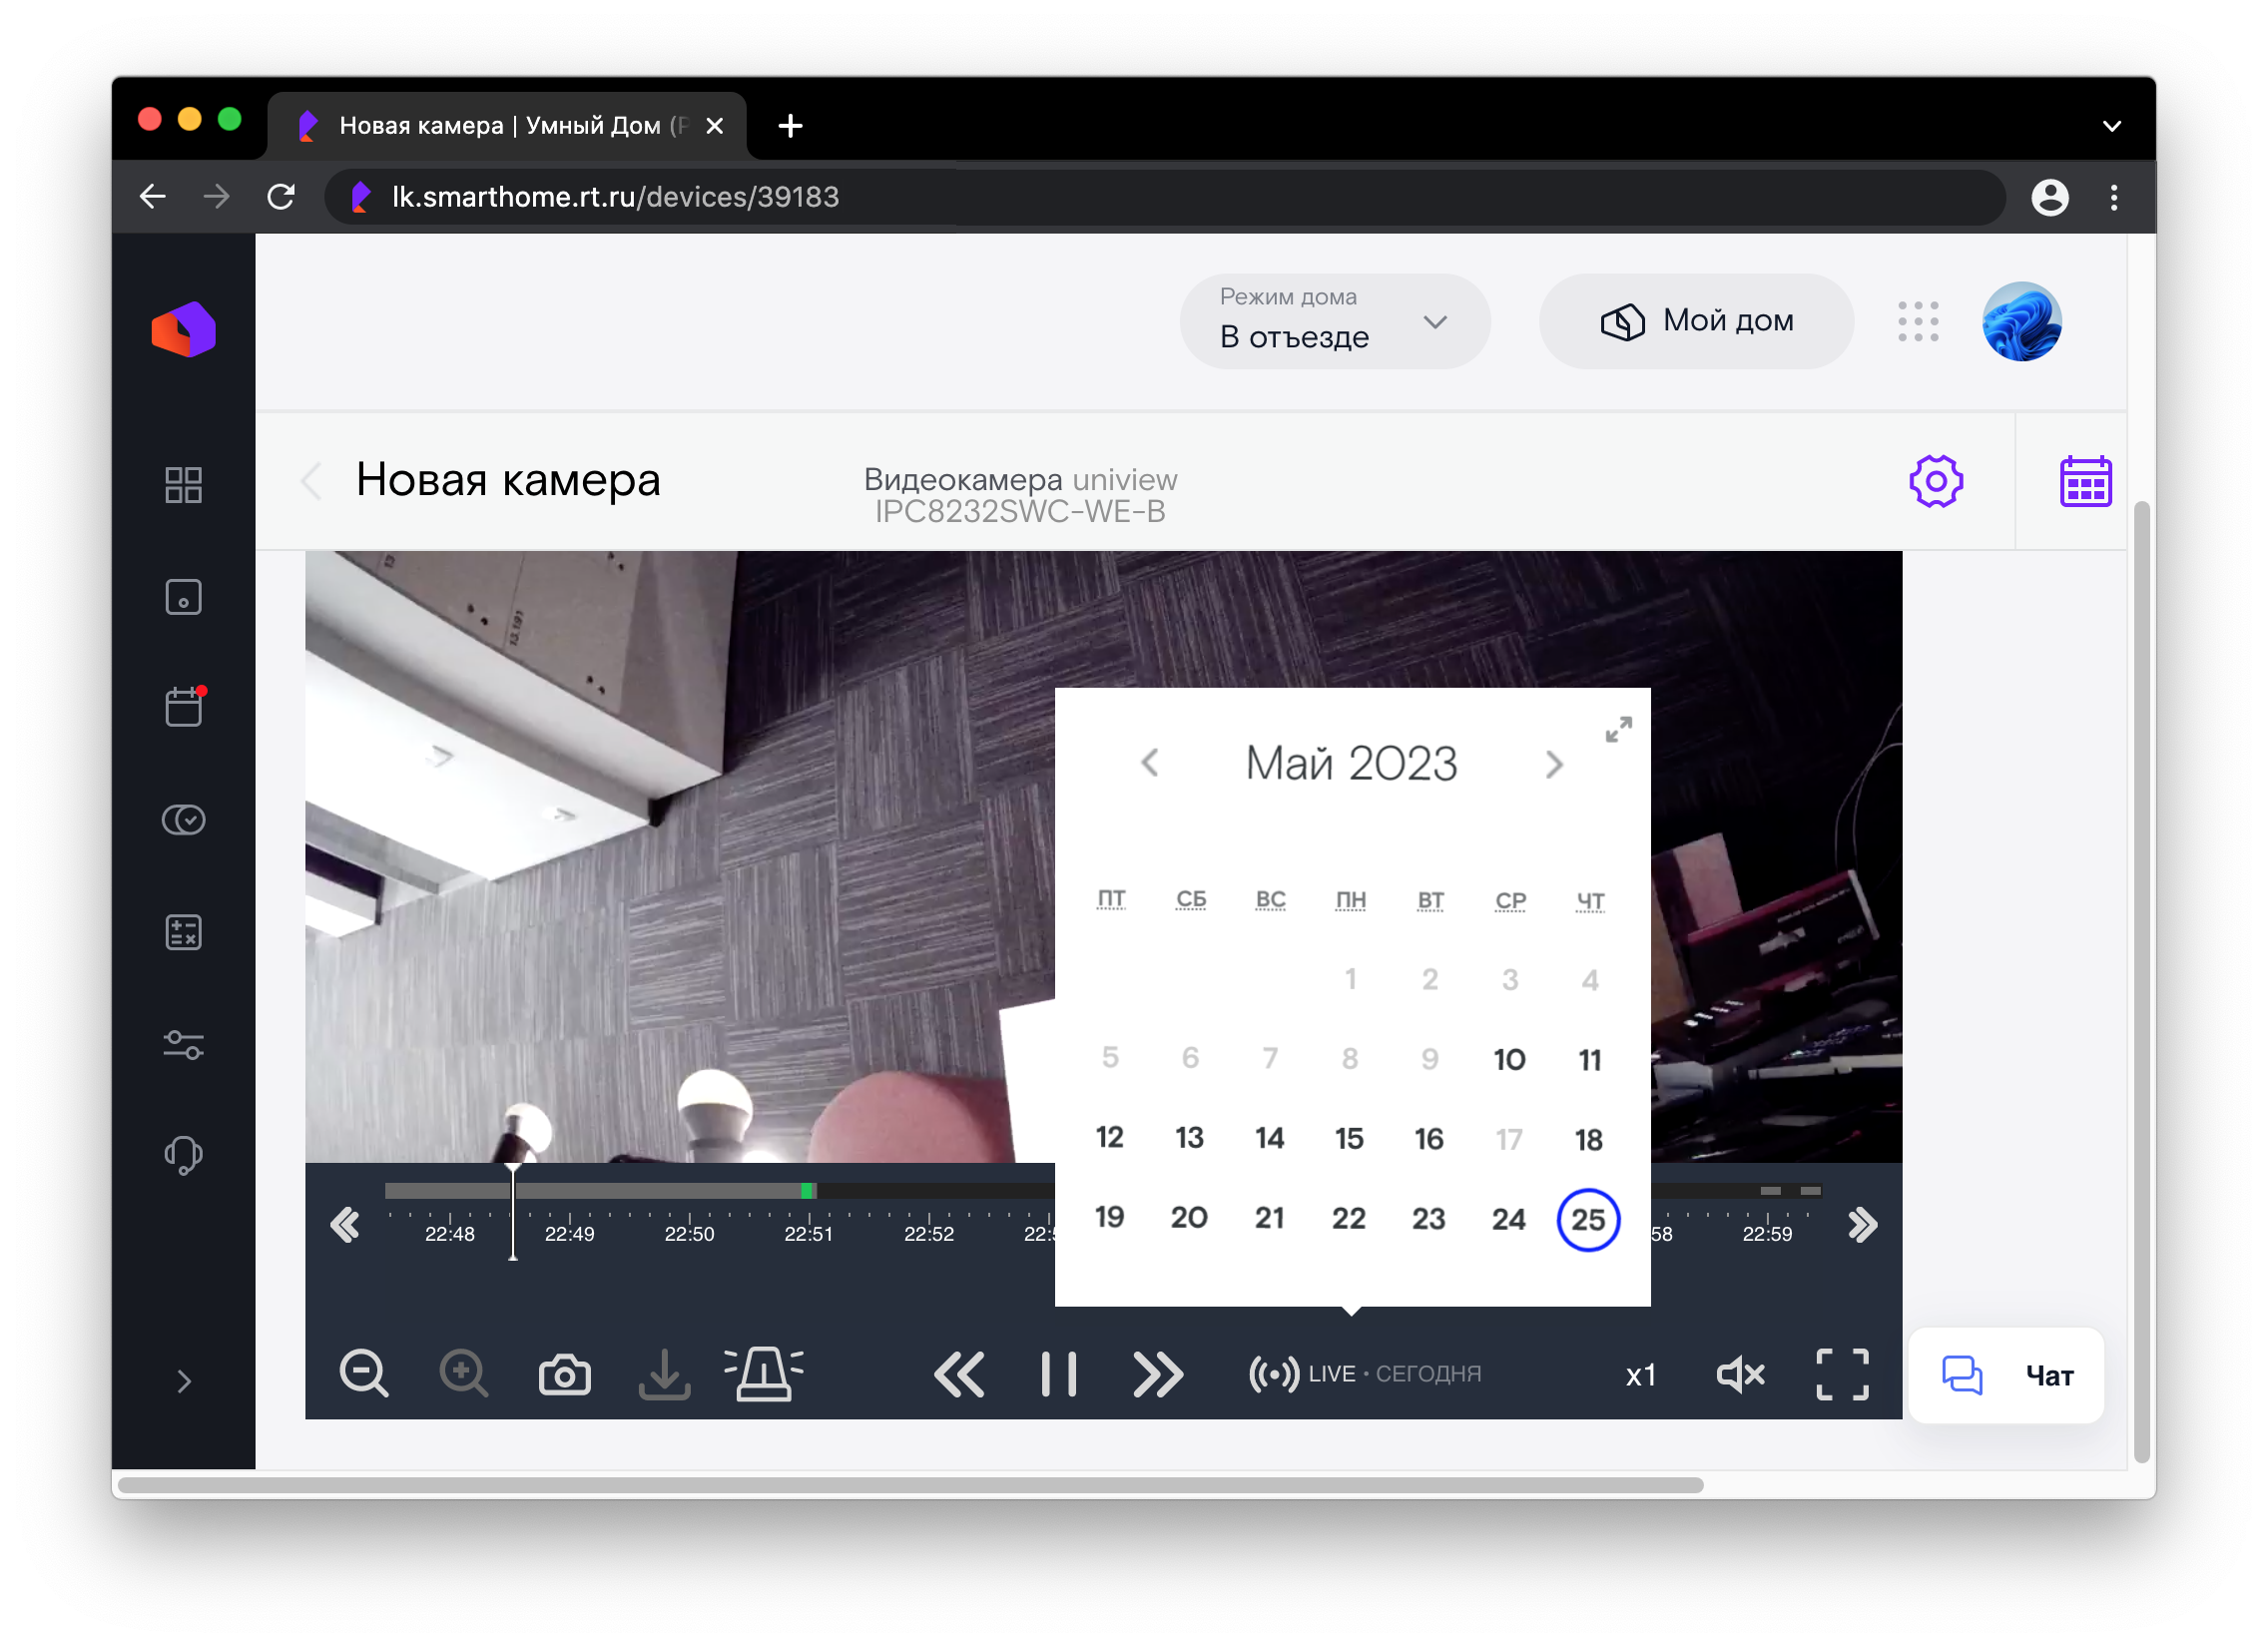The image size is (2268, 1647).
Task: Unmute the camera audio
Action: pos(1740,1374)
